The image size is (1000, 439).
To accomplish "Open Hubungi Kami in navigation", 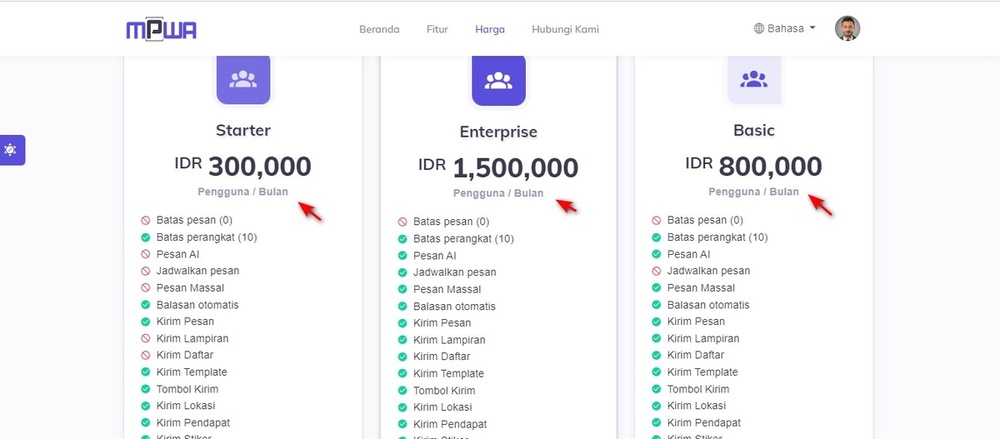I will click(x=566, y=29).
